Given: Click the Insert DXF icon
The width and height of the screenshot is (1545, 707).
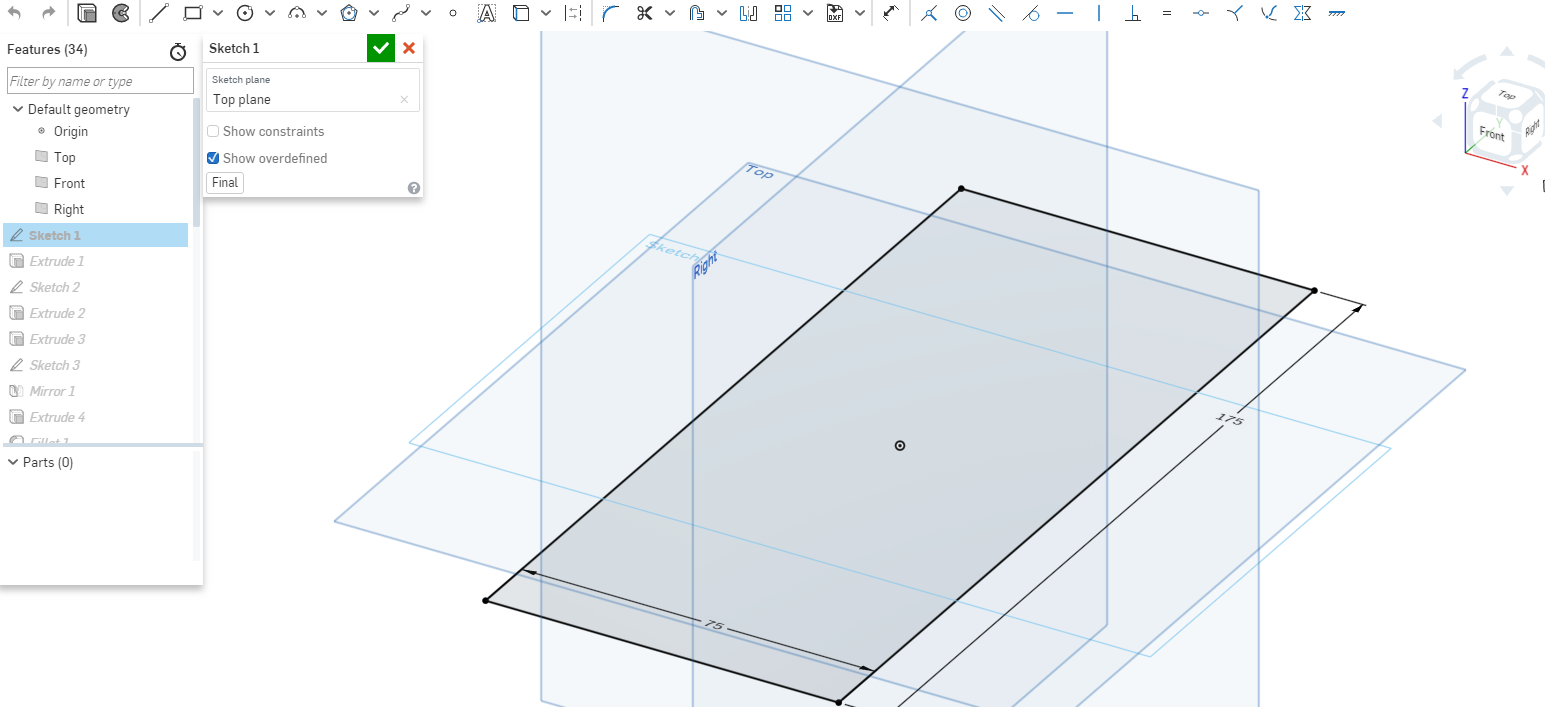Looking at the screenshot, I should [x=835, y=13].
